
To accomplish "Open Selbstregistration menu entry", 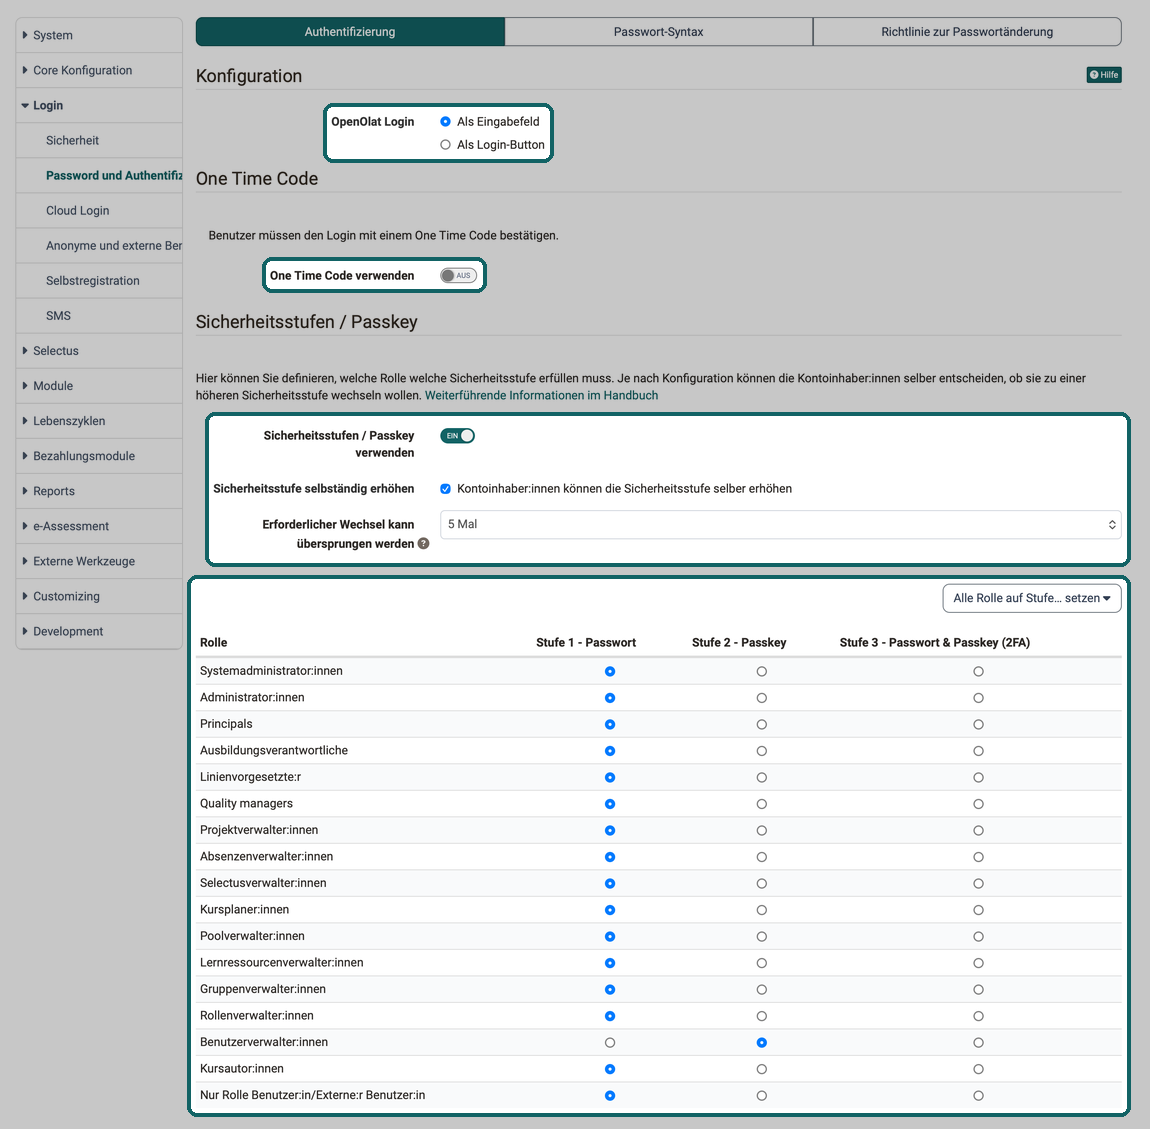I will pyautogui.click(x=99, y=281).
